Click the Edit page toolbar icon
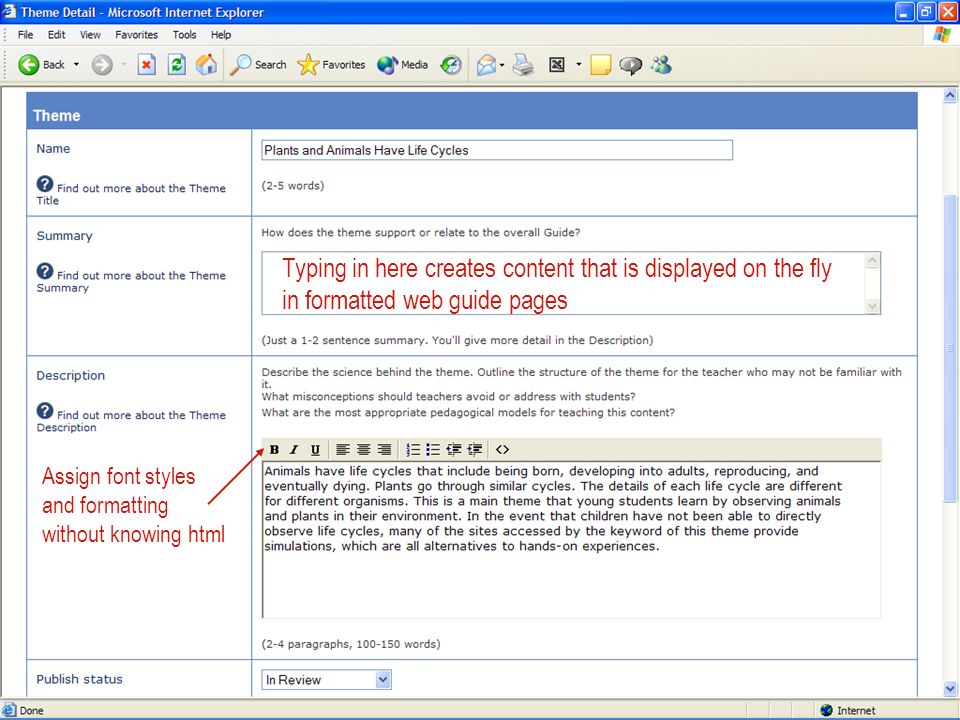The height and width of the screenshot is (720, 960). 557,64
